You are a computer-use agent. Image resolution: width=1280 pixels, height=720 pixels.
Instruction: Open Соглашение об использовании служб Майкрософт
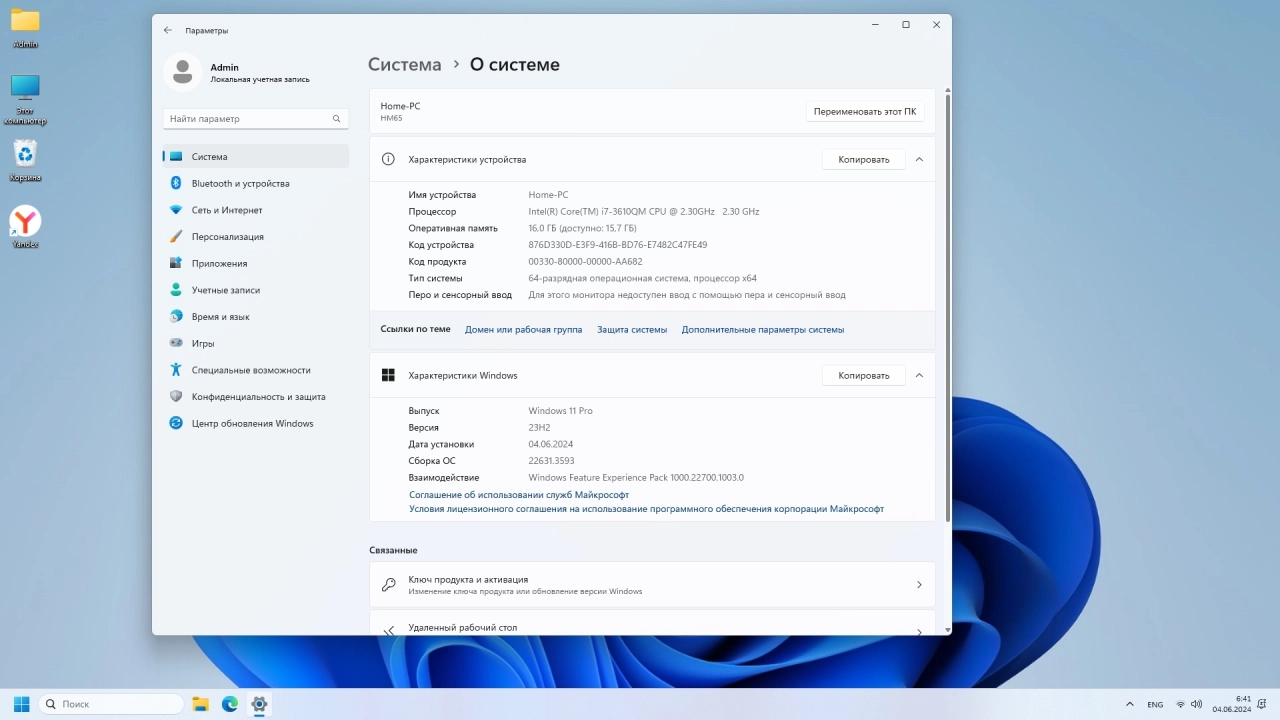pyautogui.click(x=519, y=495)
